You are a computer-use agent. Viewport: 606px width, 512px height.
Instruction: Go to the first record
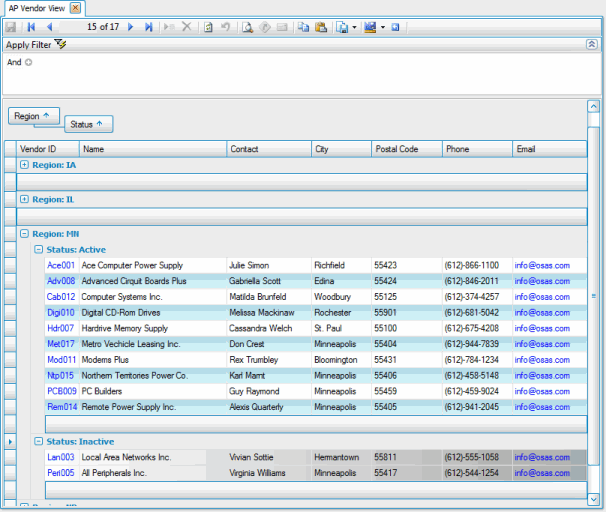tap(31, 27)
